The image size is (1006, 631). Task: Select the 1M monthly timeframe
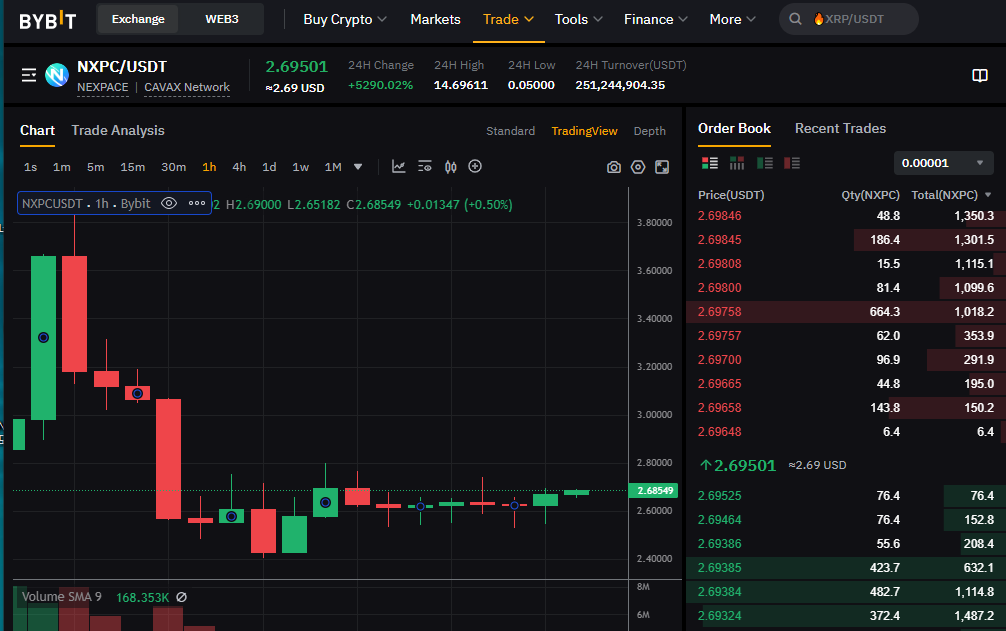pos(333,167)
